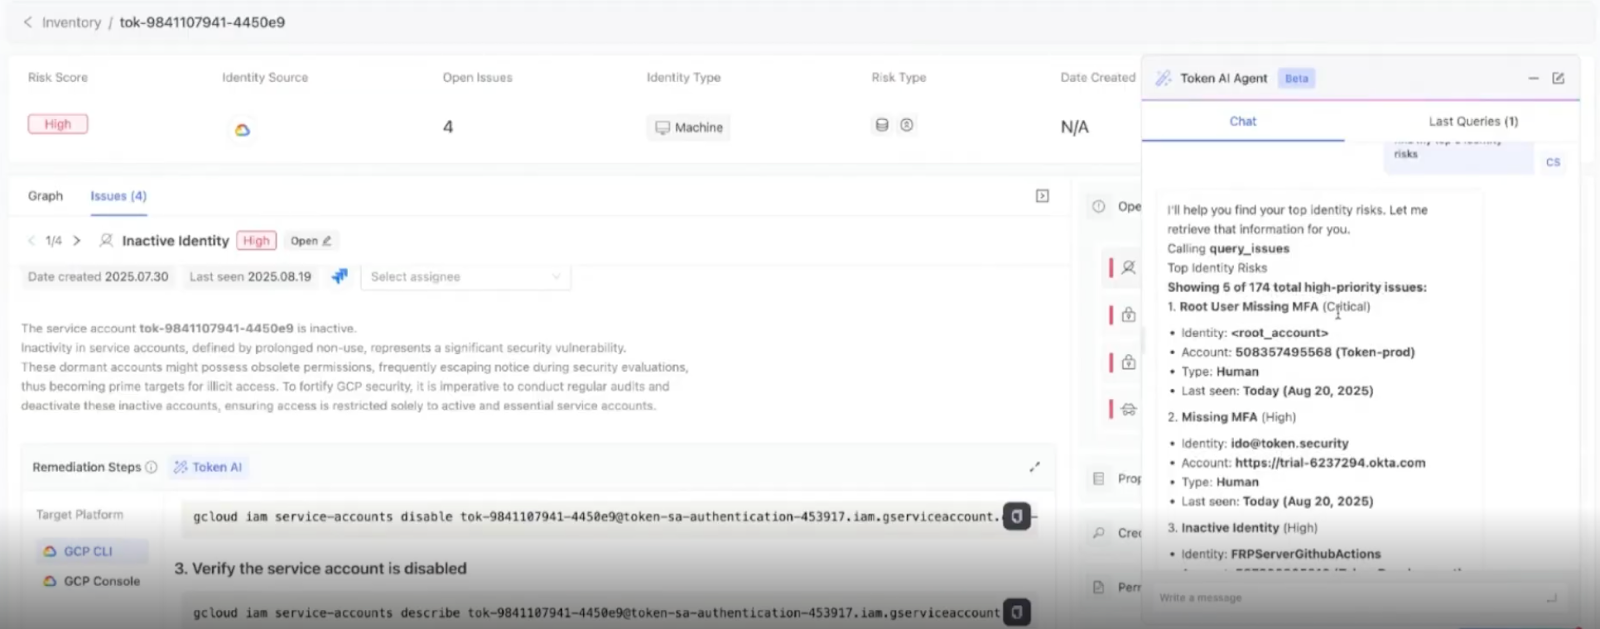Click the CS user avatar
The image size is (1600, 629).
pos(1553,162)
